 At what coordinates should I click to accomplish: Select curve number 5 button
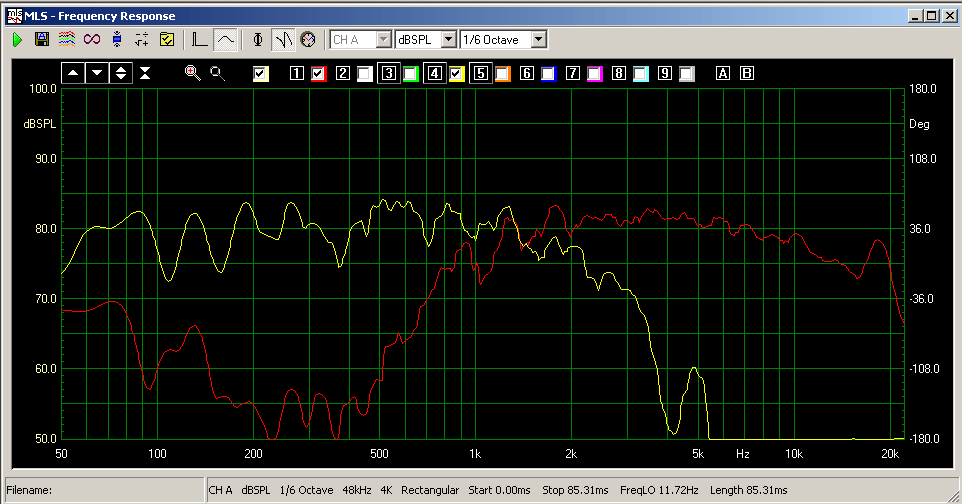[481, 73]
